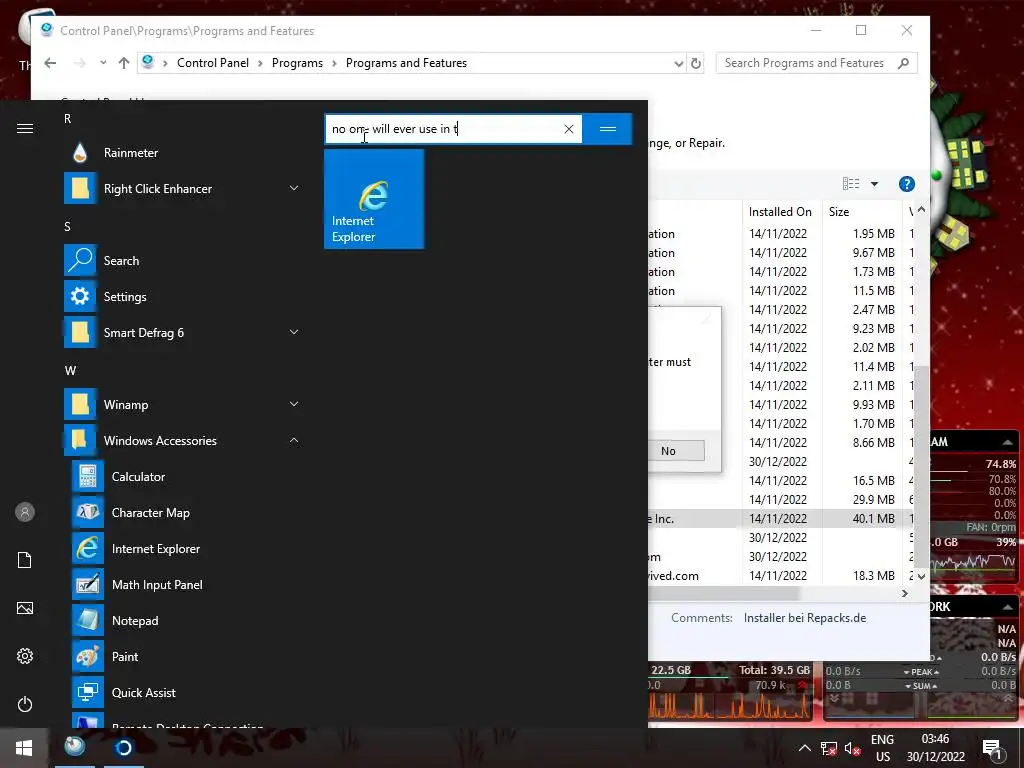Jump to letter W section header

(70, 371)
